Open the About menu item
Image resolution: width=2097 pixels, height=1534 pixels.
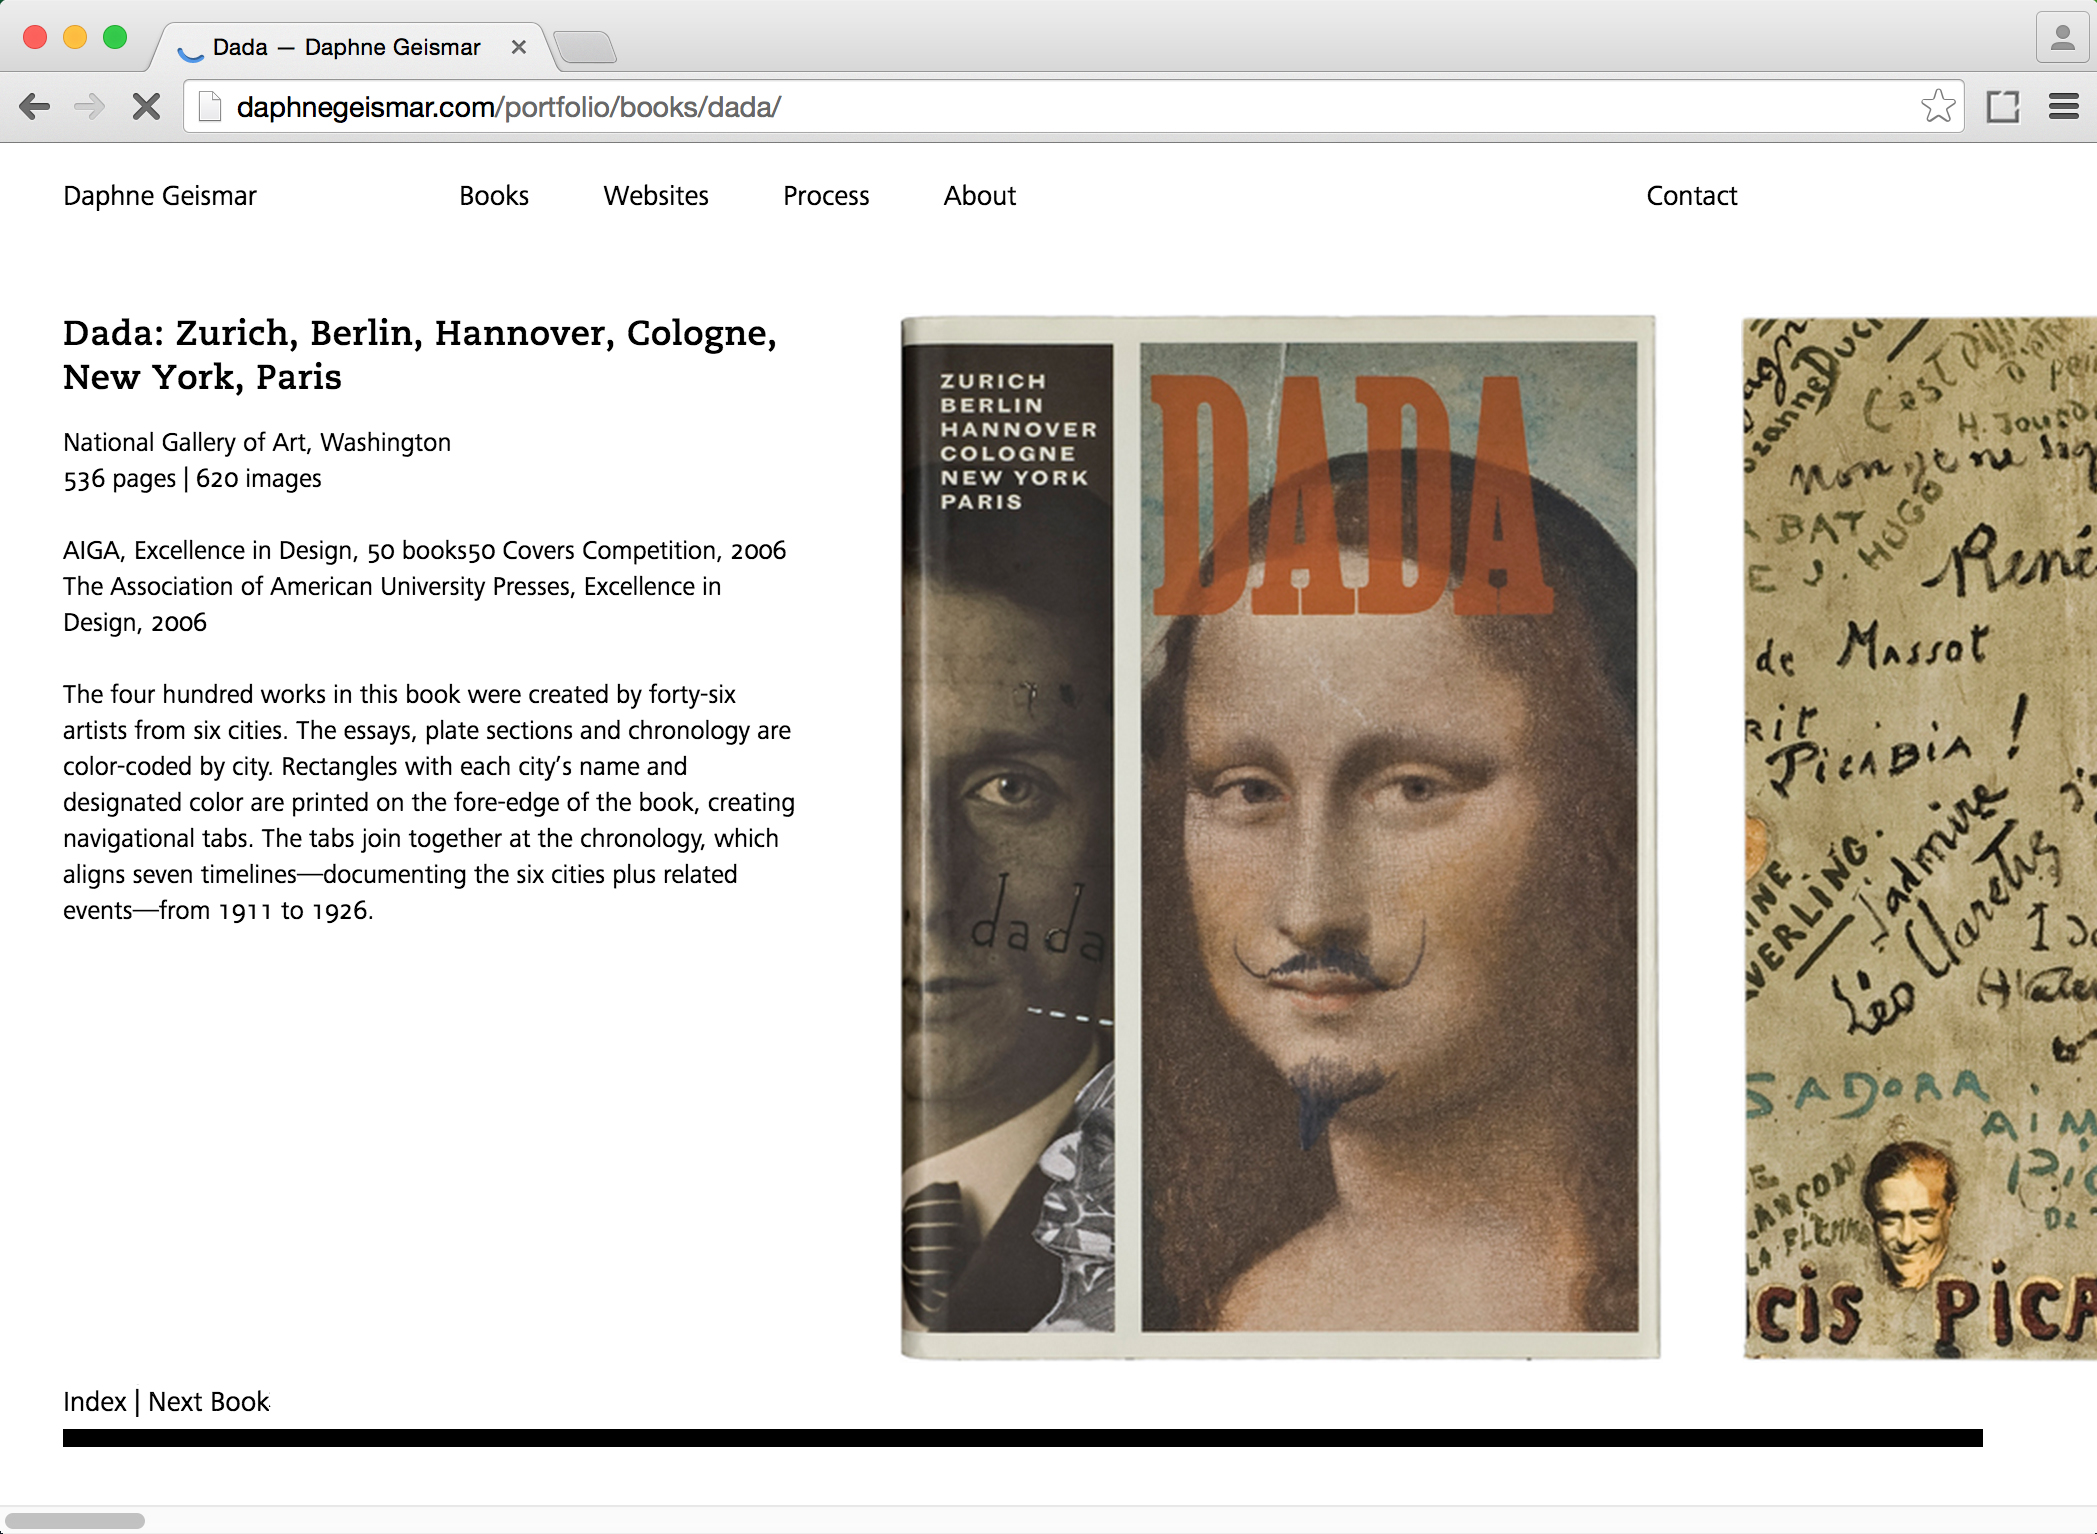(980, 196)
